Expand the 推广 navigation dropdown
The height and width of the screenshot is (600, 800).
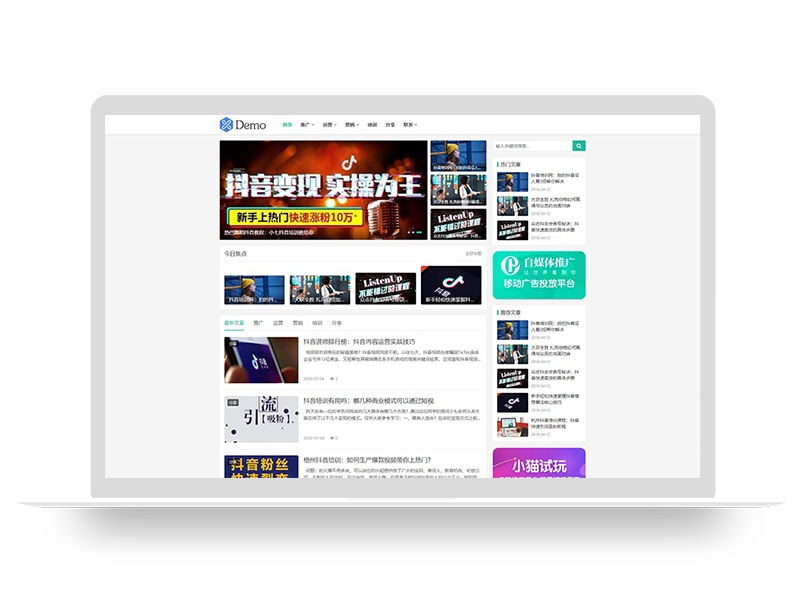pyautogui.click(x=306, y=125)
